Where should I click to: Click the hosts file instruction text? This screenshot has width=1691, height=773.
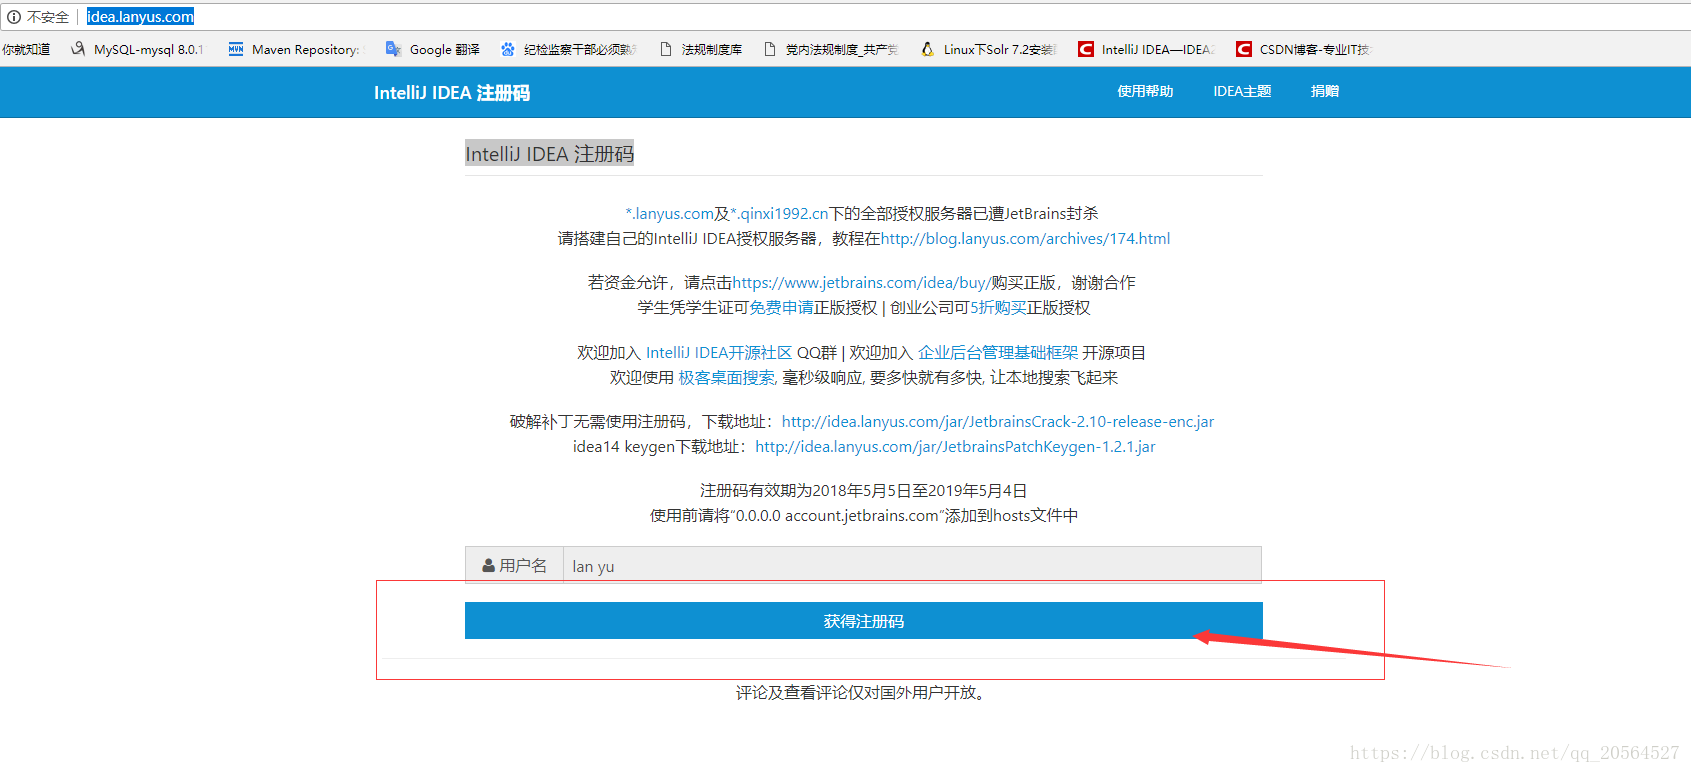point(864,515)
